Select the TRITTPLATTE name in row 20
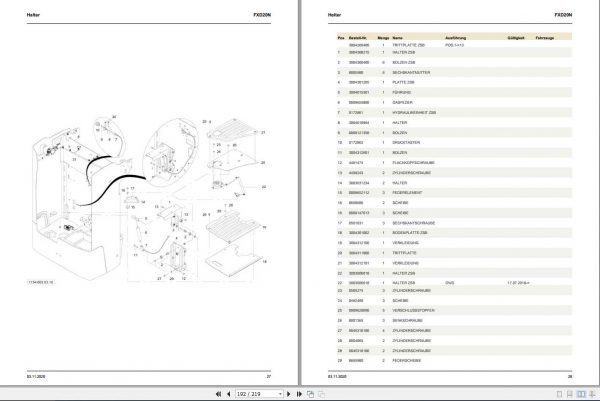Screen dimensions: 600x401 click(404, 253)
